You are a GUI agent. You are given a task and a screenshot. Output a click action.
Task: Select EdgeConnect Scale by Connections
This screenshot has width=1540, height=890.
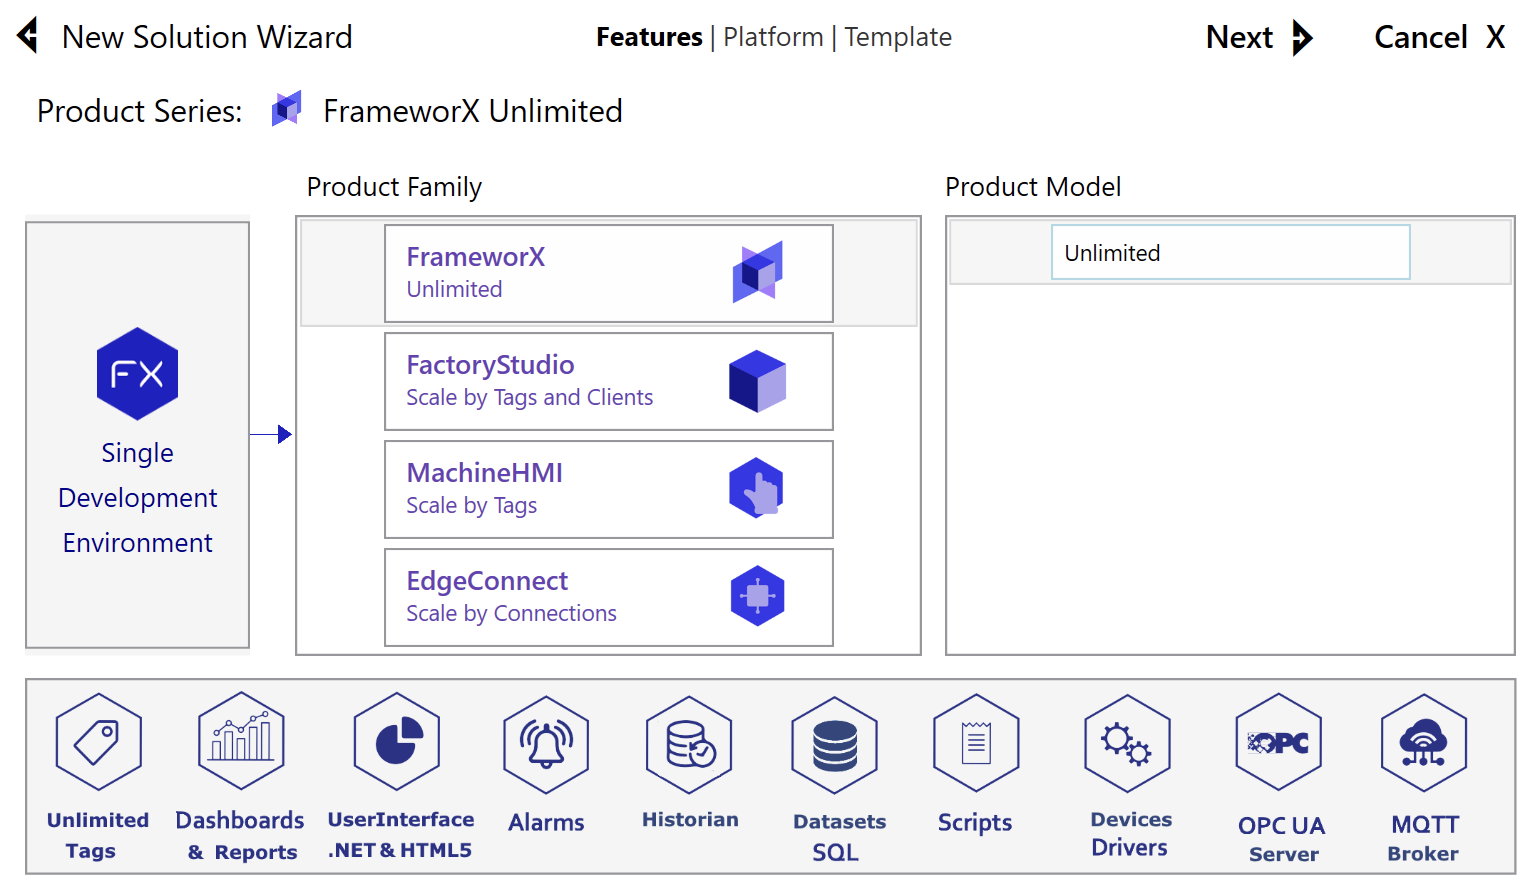coord(608,597)
